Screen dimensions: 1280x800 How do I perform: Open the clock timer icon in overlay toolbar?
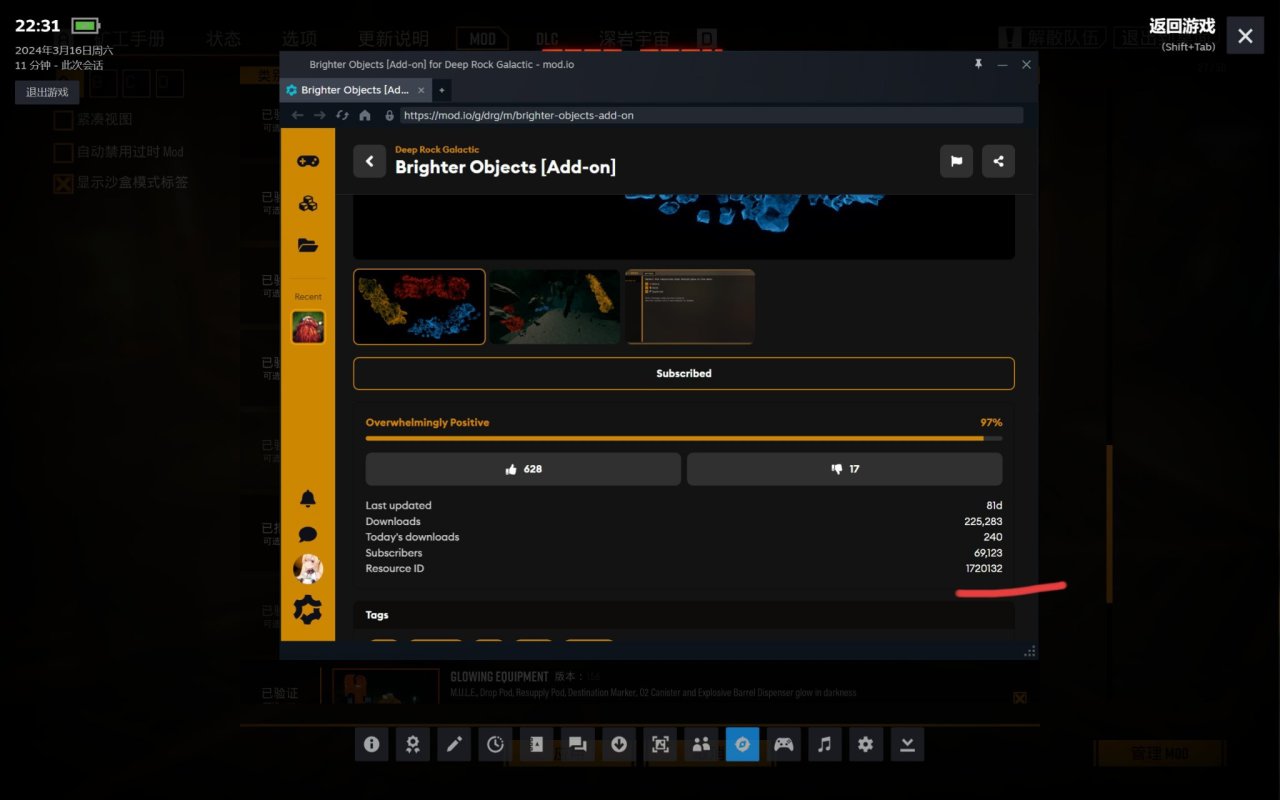[x=496, y=744]
